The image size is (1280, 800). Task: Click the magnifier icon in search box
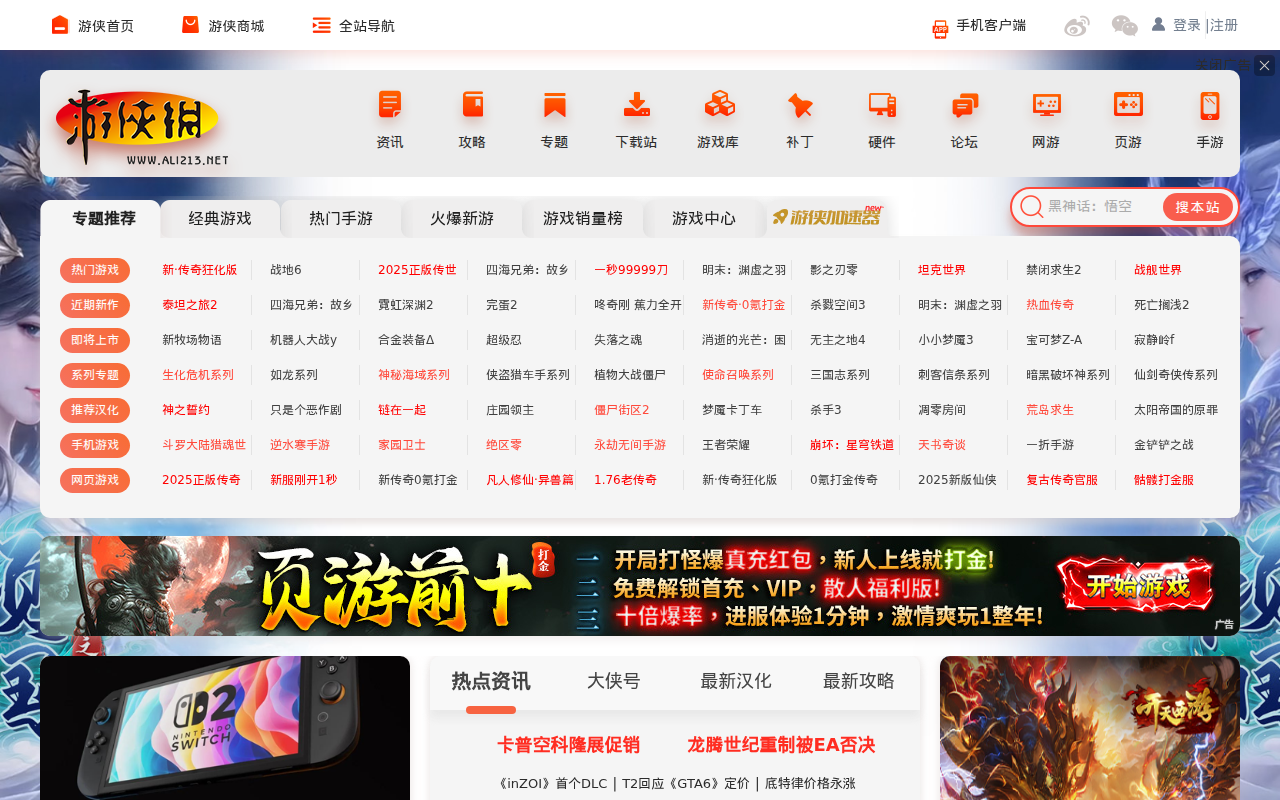pyautogui.click(x=1031, y=207)
